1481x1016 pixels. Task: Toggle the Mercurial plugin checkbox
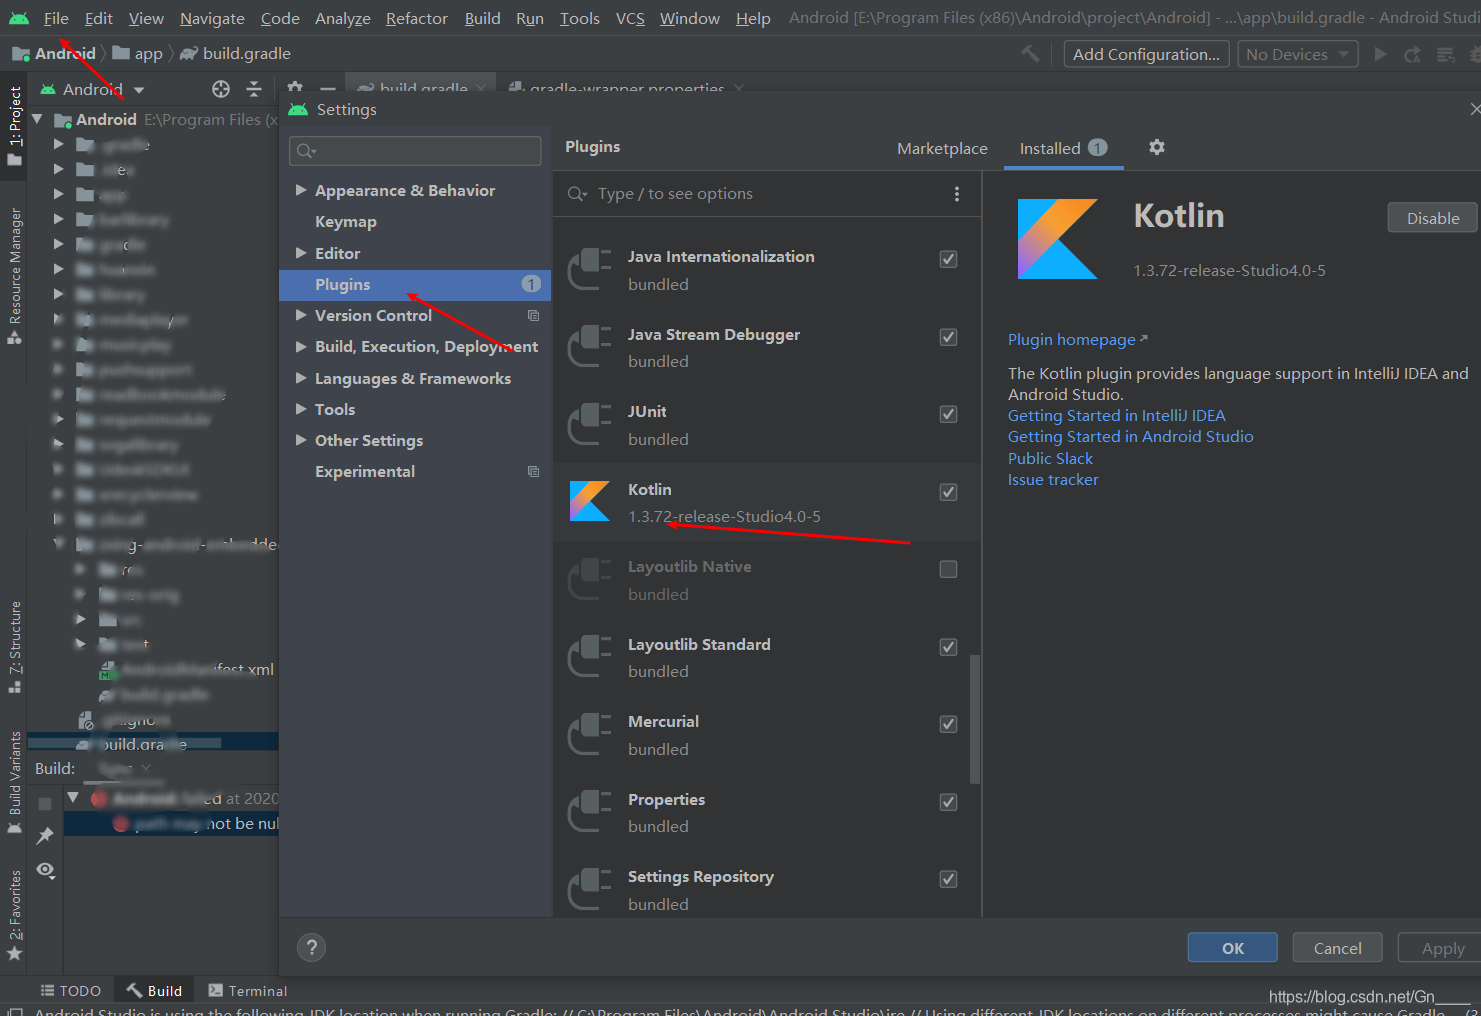[948, 724]
